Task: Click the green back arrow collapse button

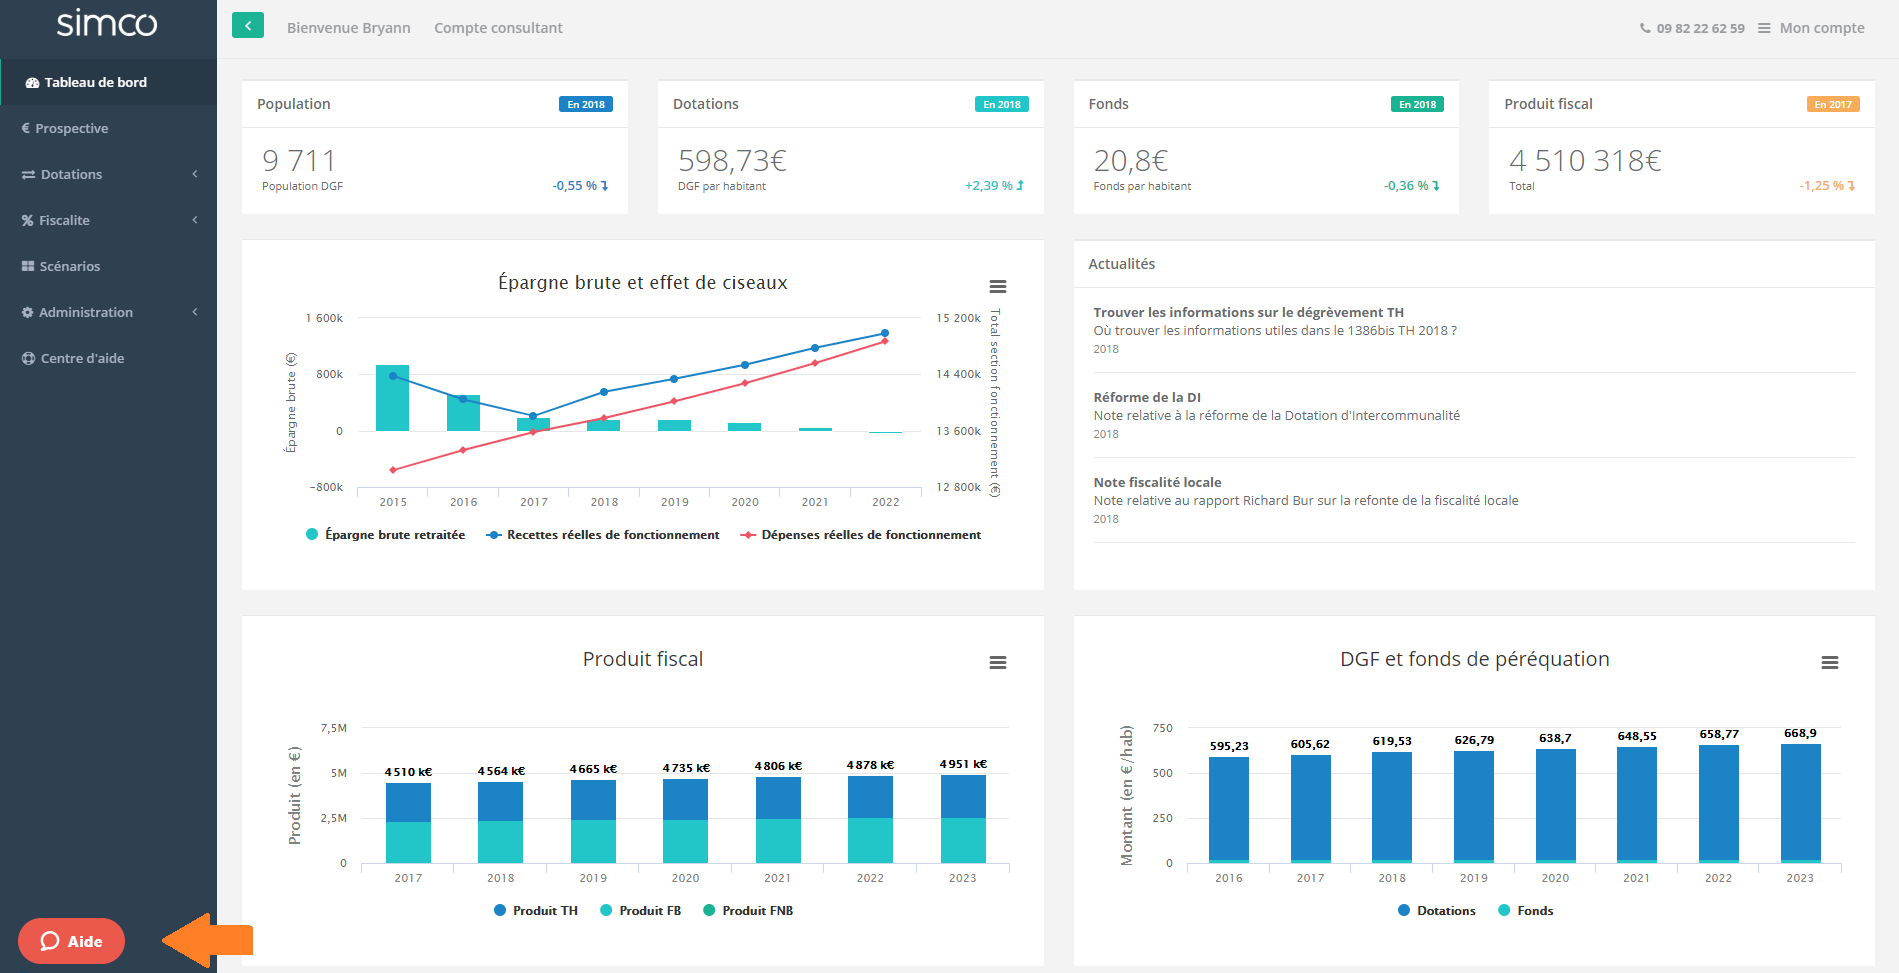Action: 248,26
